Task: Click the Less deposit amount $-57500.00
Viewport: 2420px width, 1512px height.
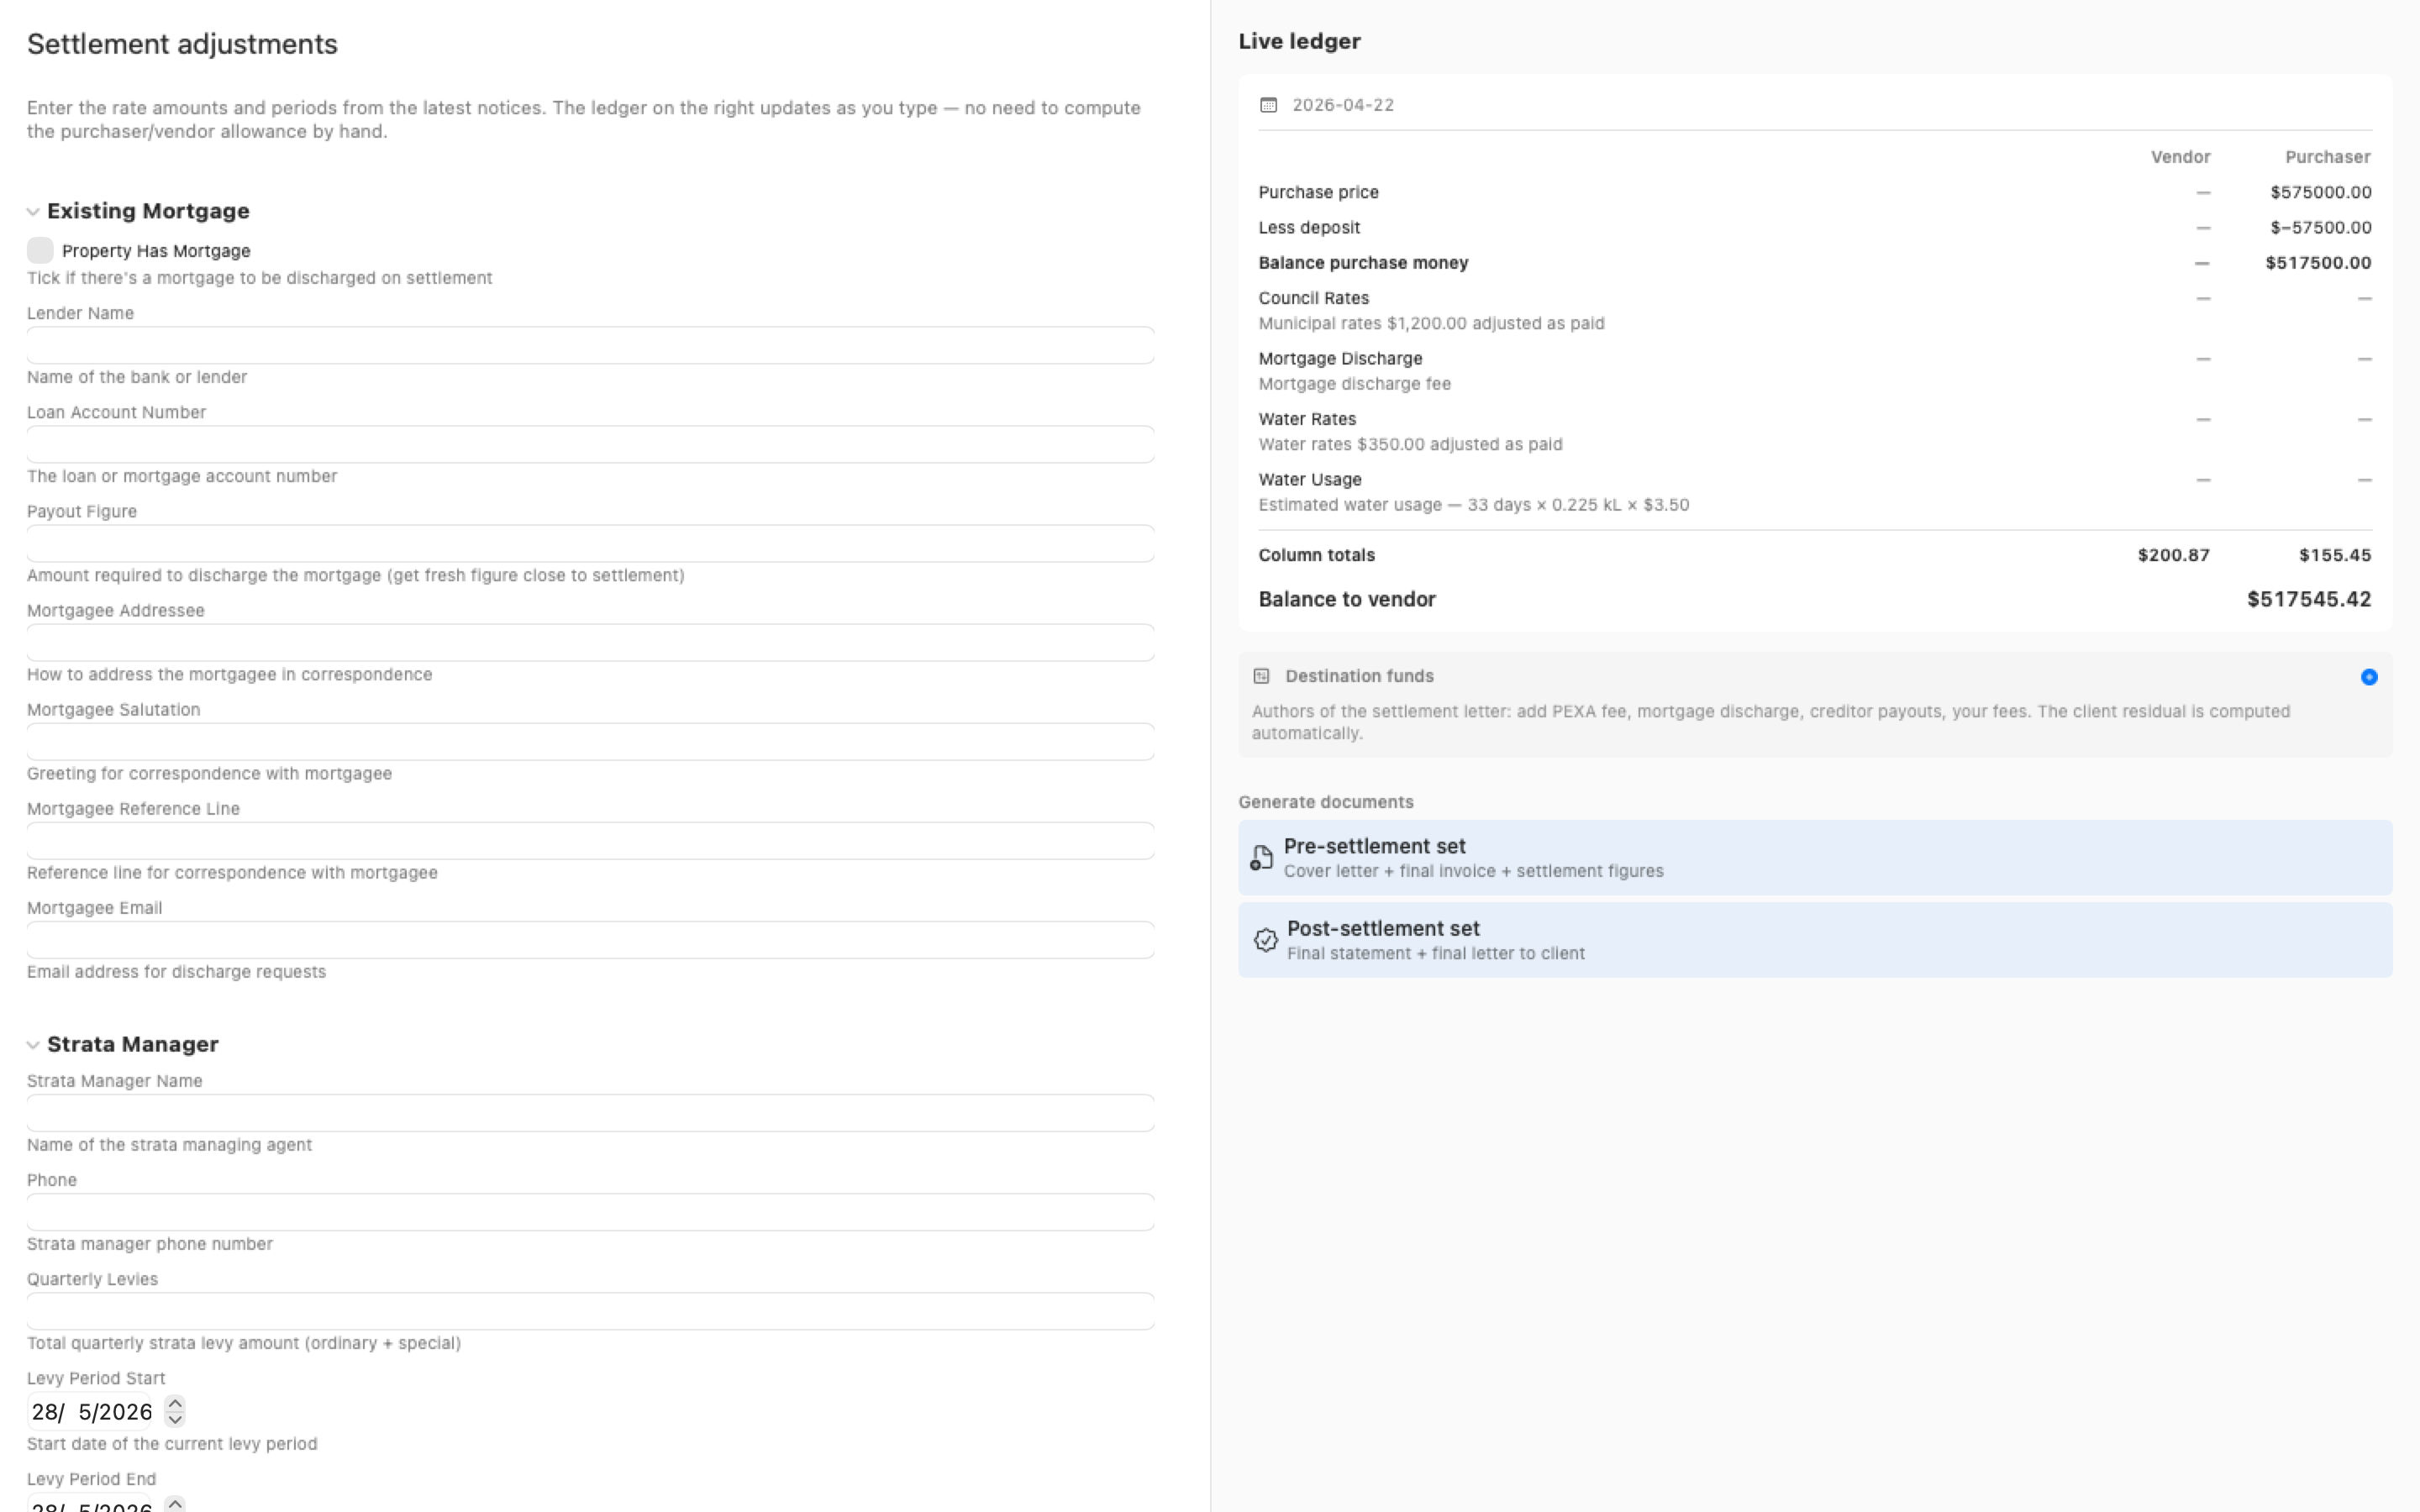Action: pos(2320,228)
